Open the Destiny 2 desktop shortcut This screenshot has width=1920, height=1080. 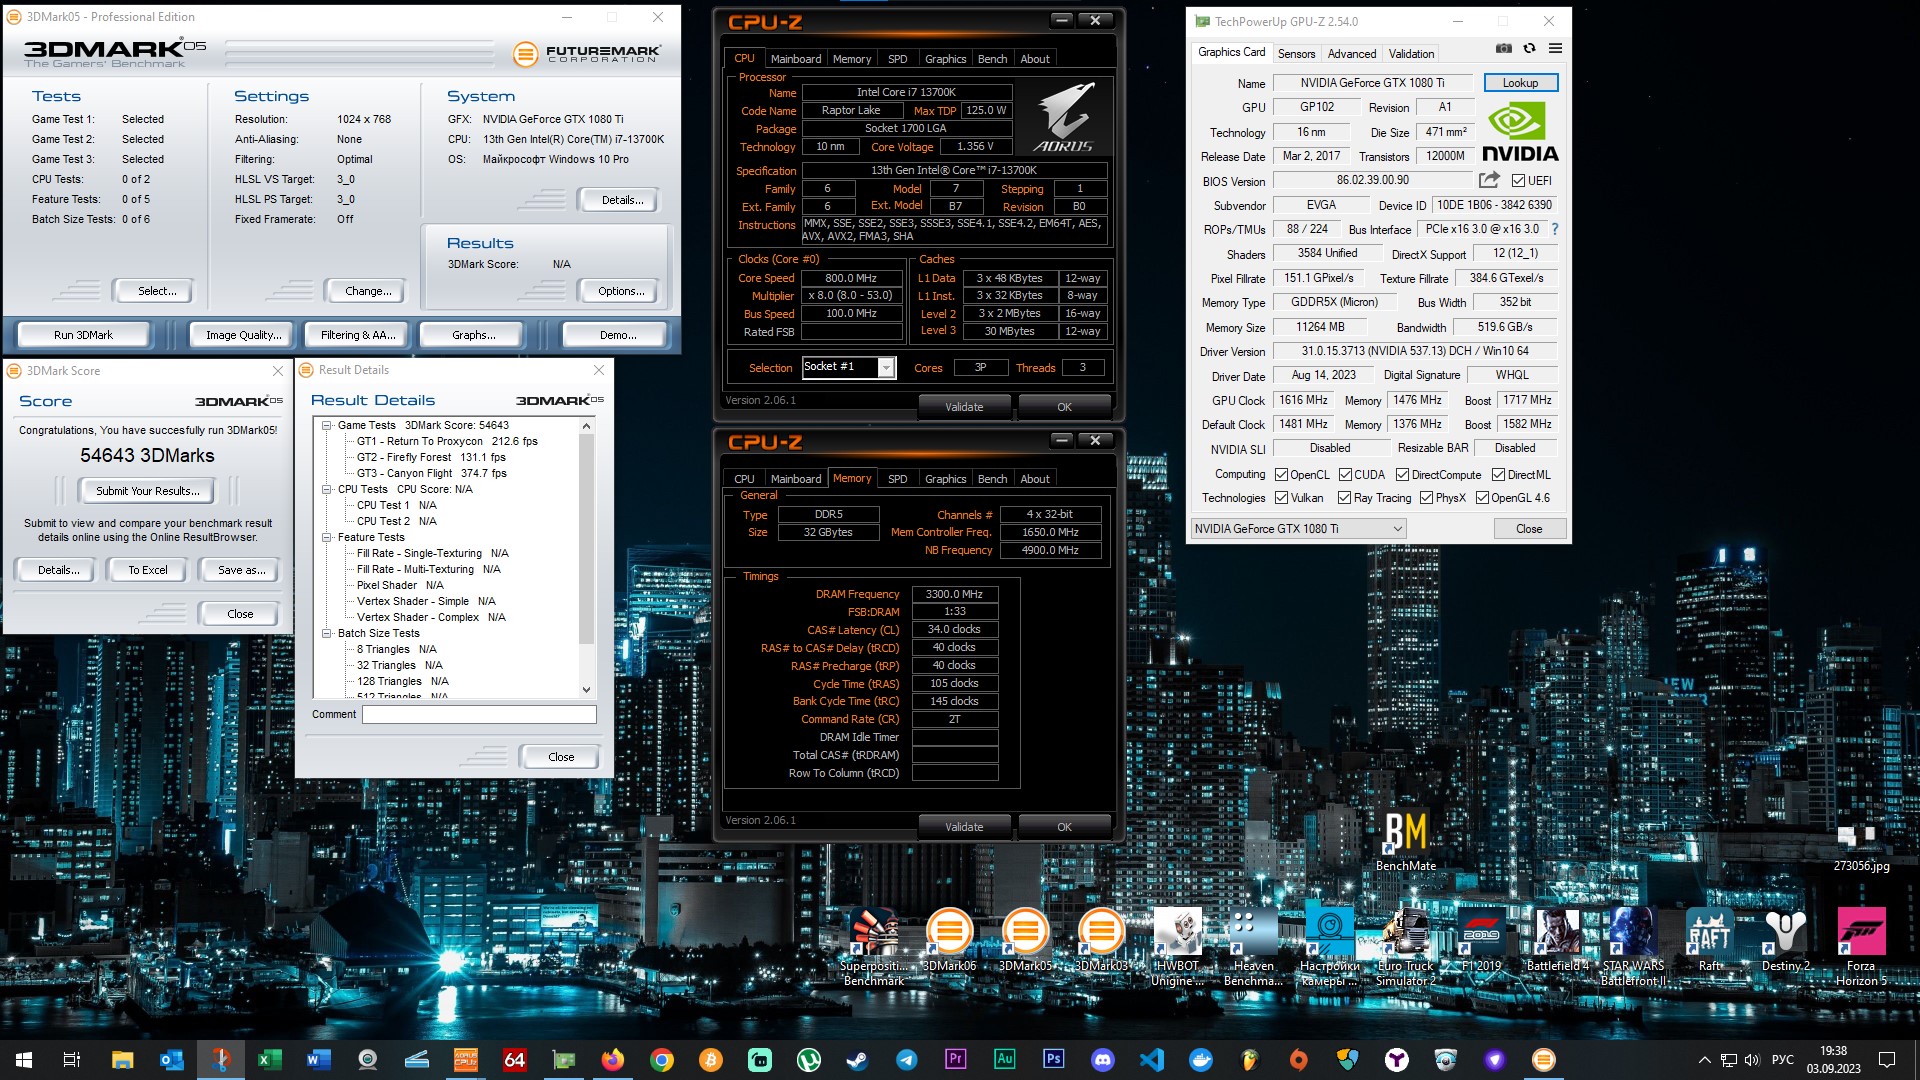[1785, 940]
